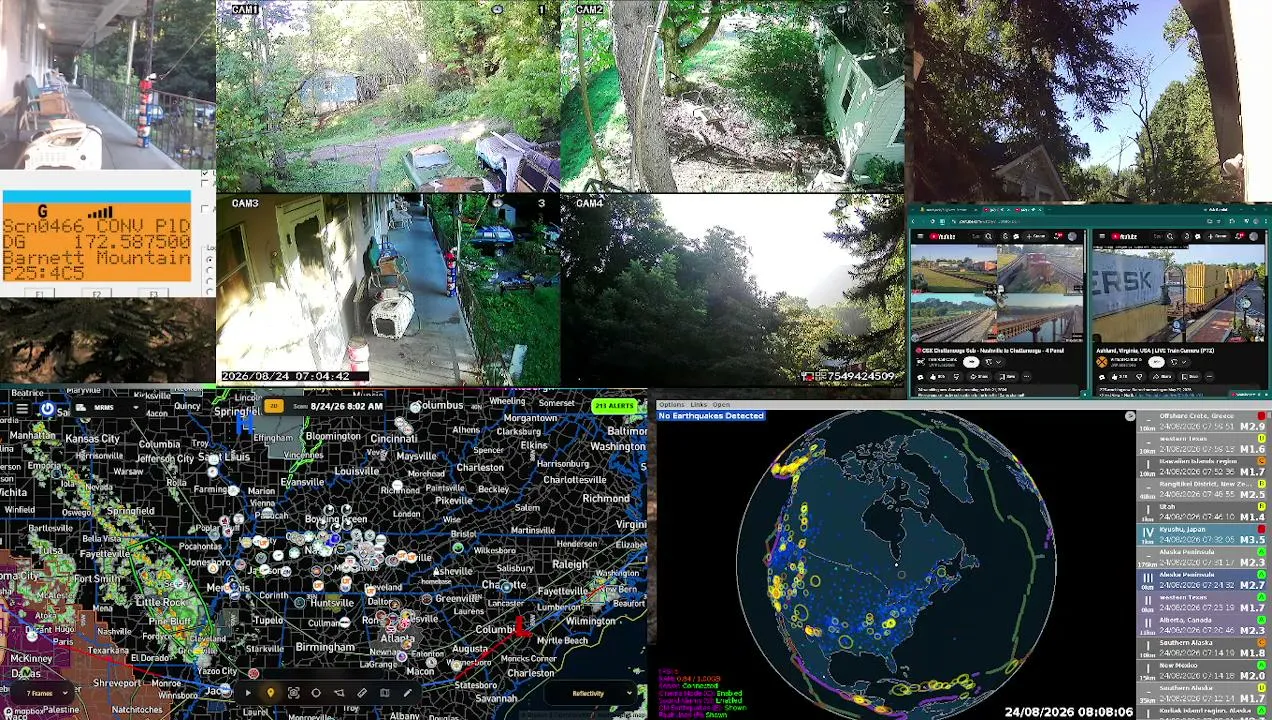
Task: Open the browser extensions puzzle icon
Action: coord(1232,221)
